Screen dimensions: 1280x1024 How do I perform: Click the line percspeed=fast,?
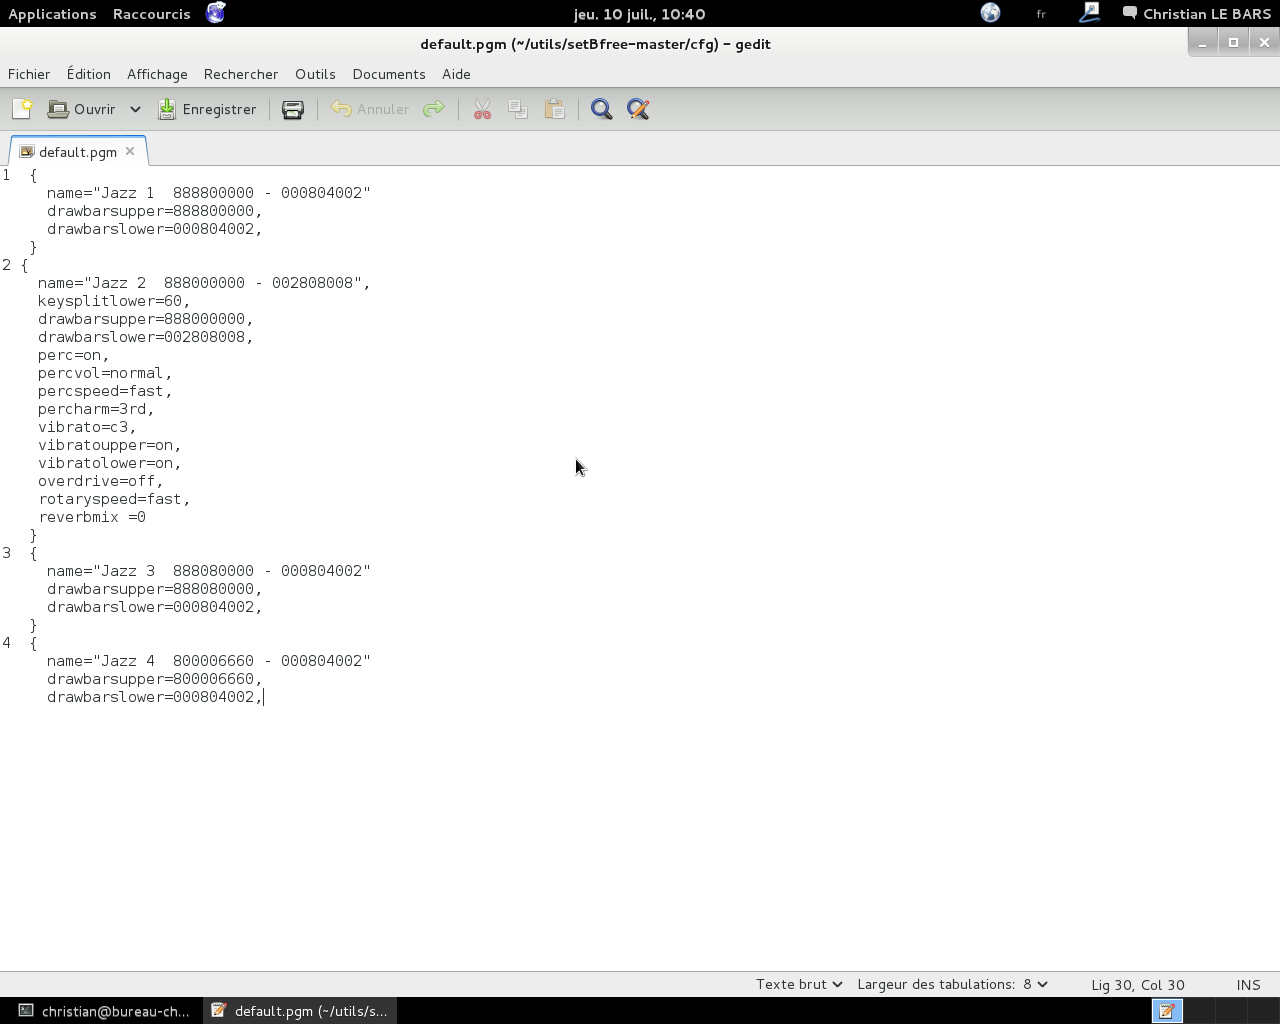tap(105, 391)
